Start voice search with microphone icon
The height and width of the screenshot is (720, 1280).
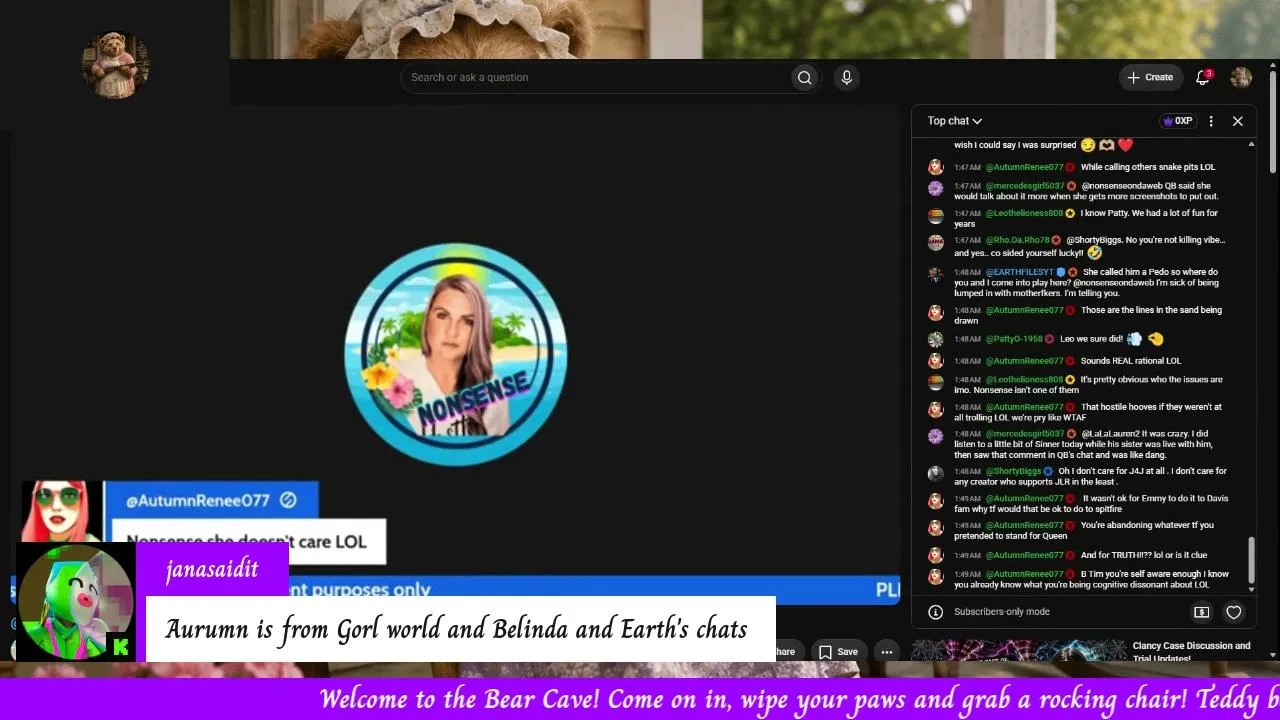coord(846,78)
